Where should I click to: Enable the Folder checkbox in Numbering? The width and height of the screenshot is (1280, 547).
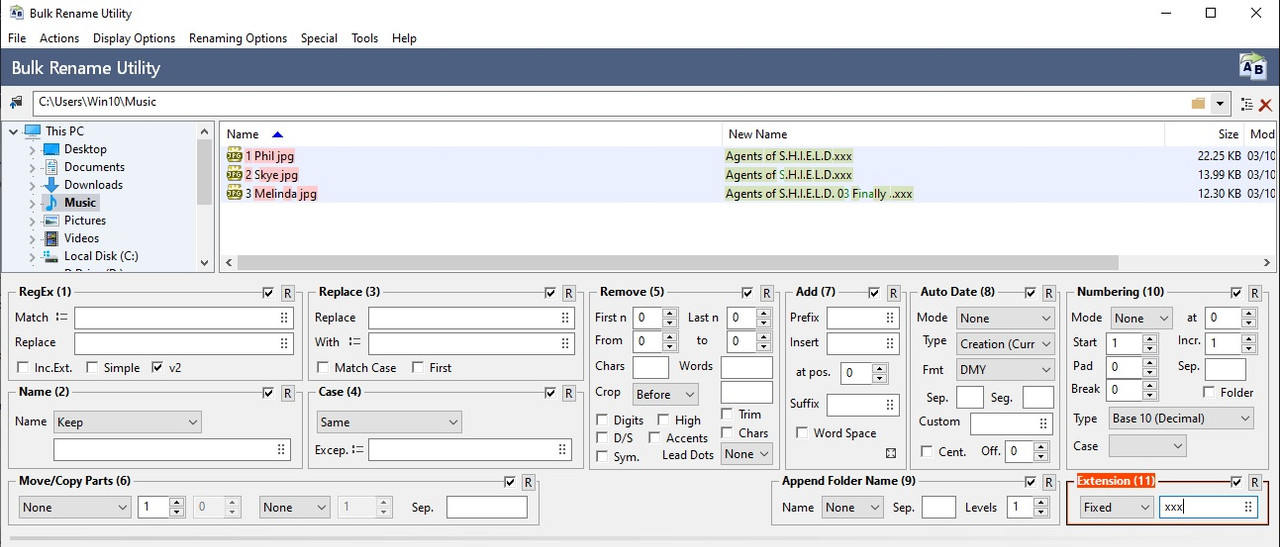click(1209, 392)
